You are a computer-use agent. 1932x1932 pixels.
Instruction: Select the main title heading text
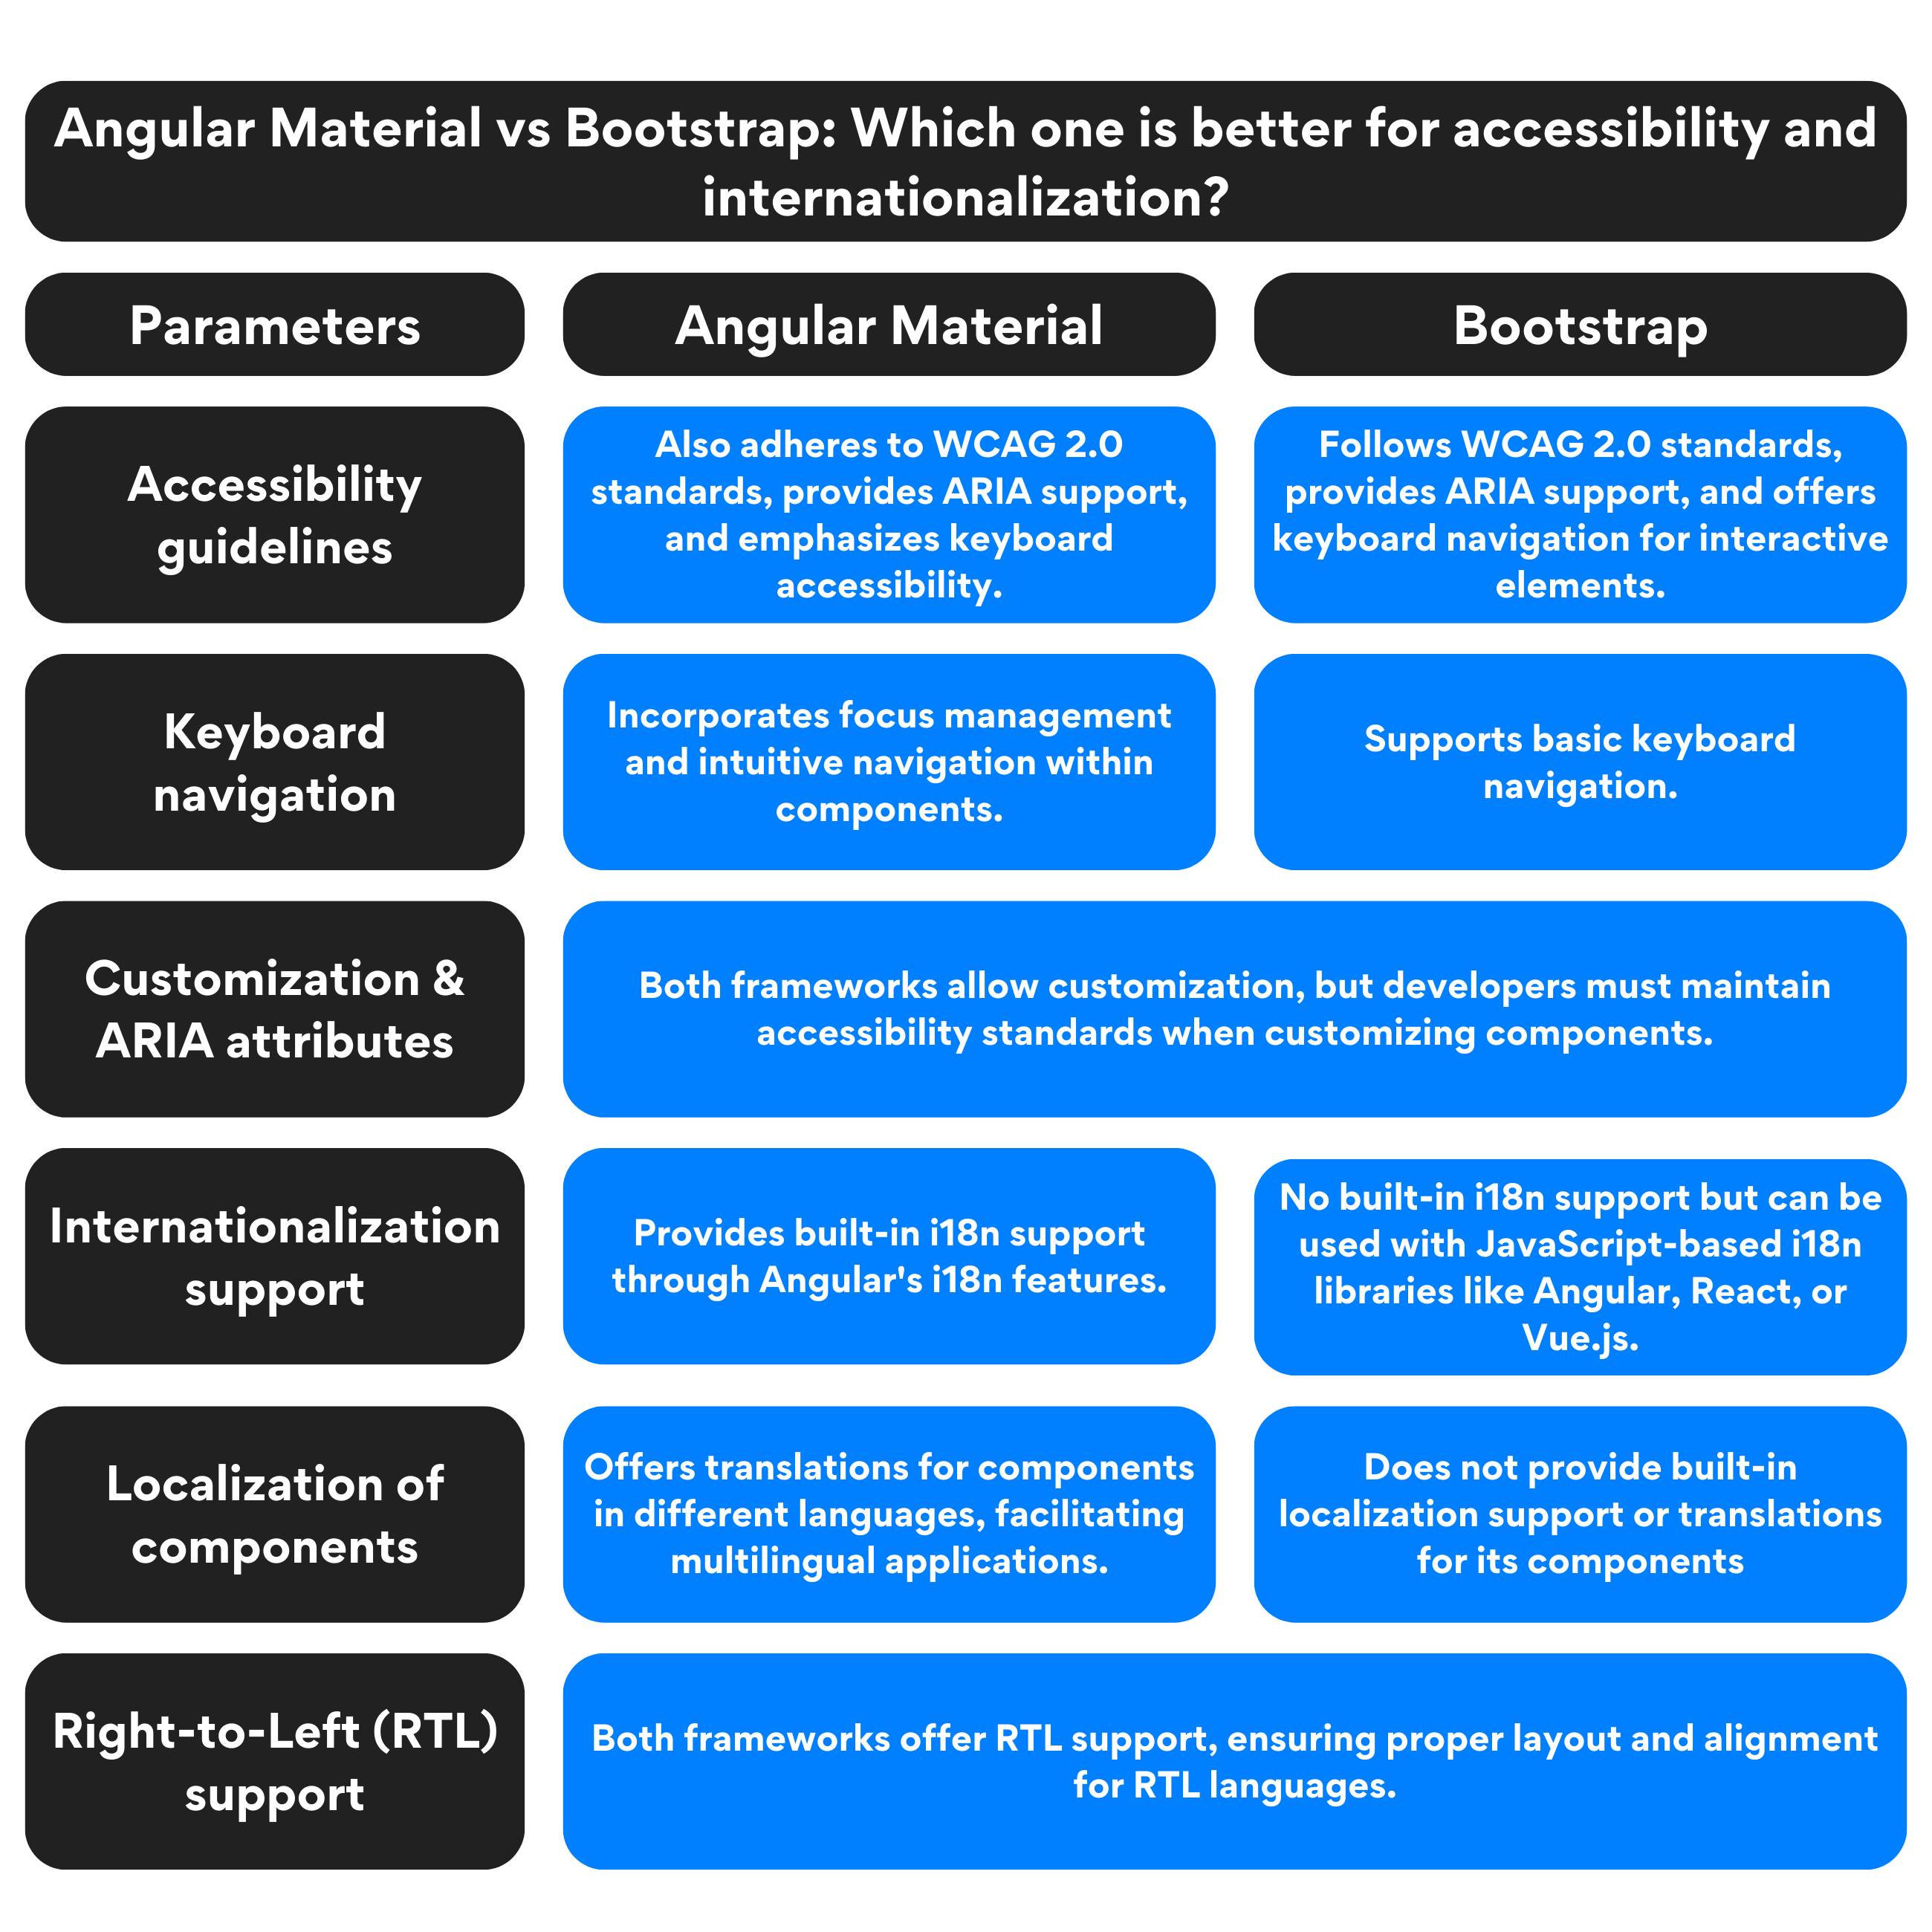tap(966, 110)
